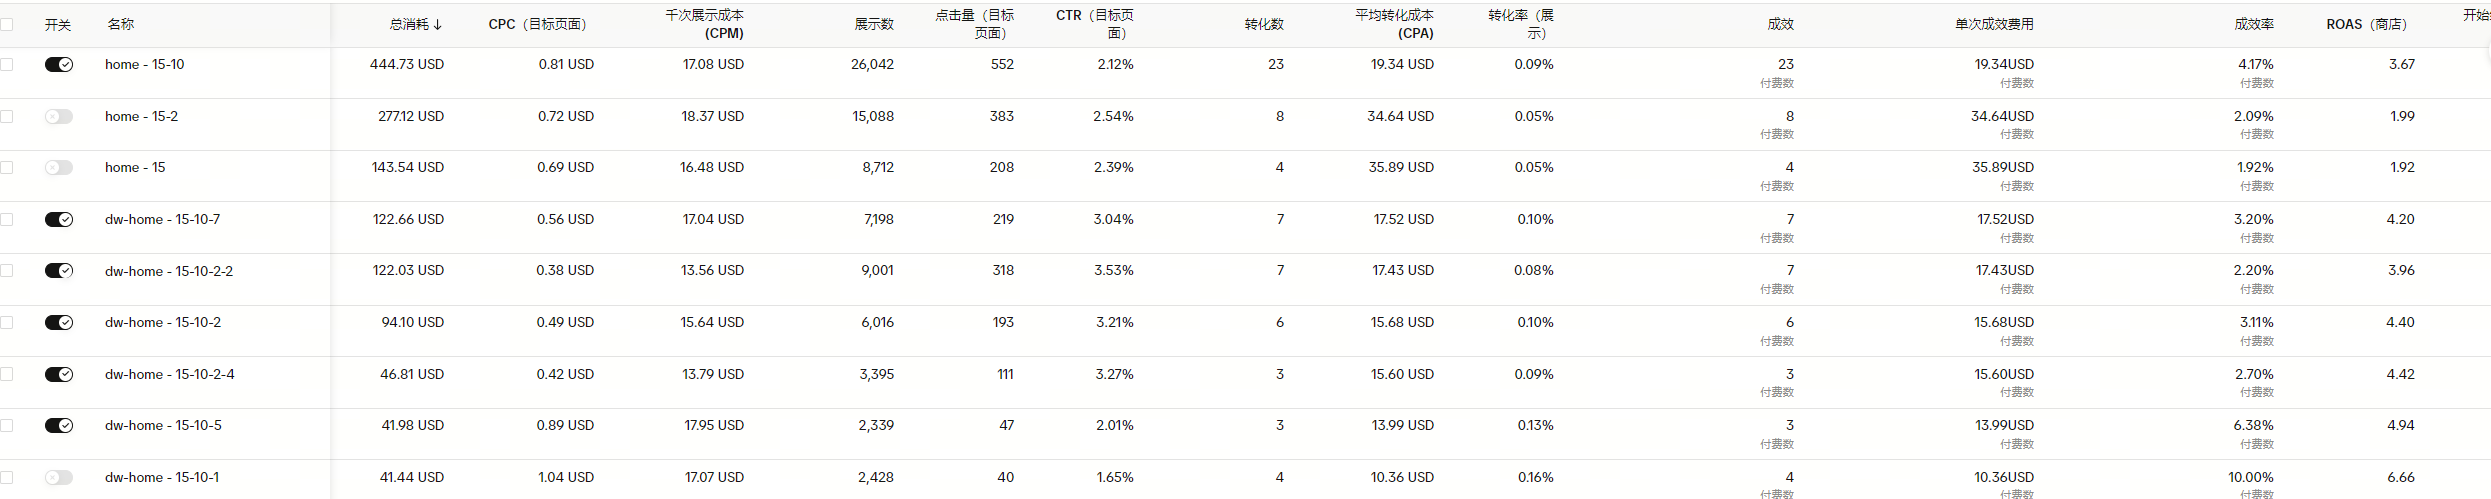Select the dw-home - 15-10-2-2 row checkbox
The height and width of the screenshot is (499, 2491).
pyautogui.click(x=7, y=271)
